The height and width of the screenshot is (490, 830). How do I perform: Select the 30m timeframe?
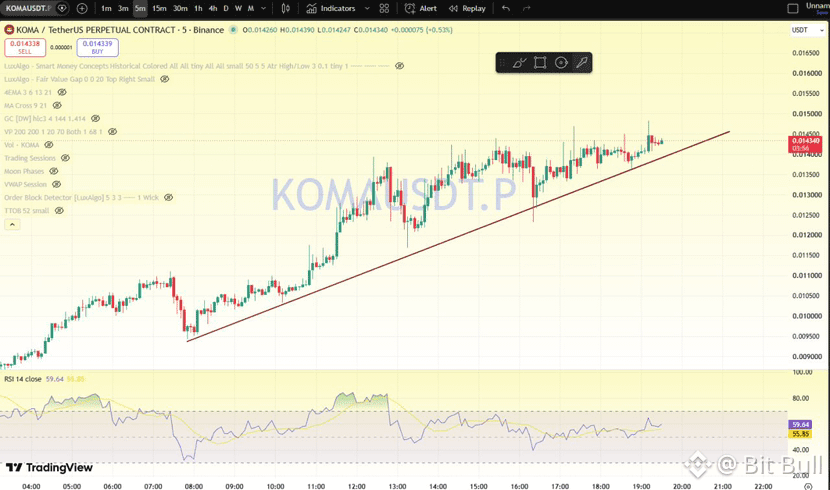pyautogui.click(x=181, y=8)
